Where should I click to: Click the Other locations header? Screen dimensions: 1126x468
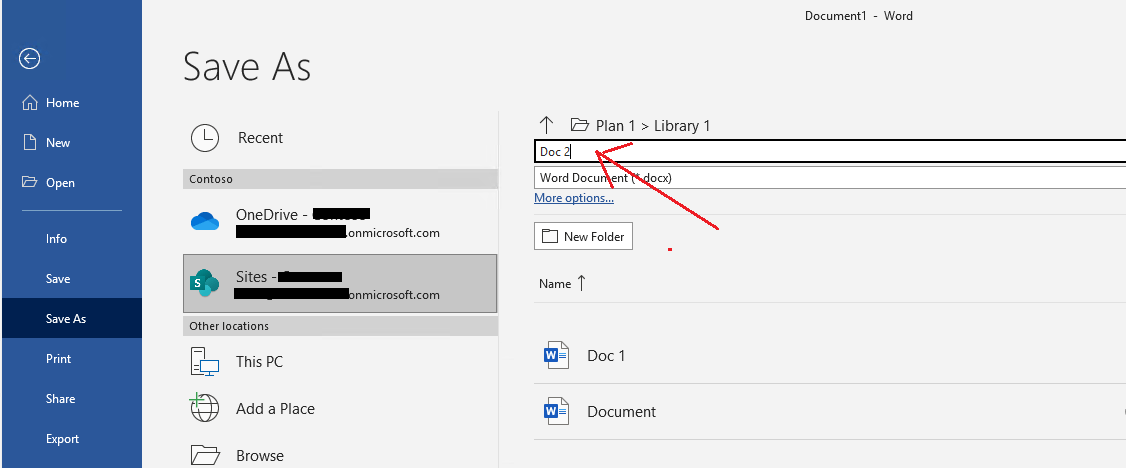click(x=340, y=326)
